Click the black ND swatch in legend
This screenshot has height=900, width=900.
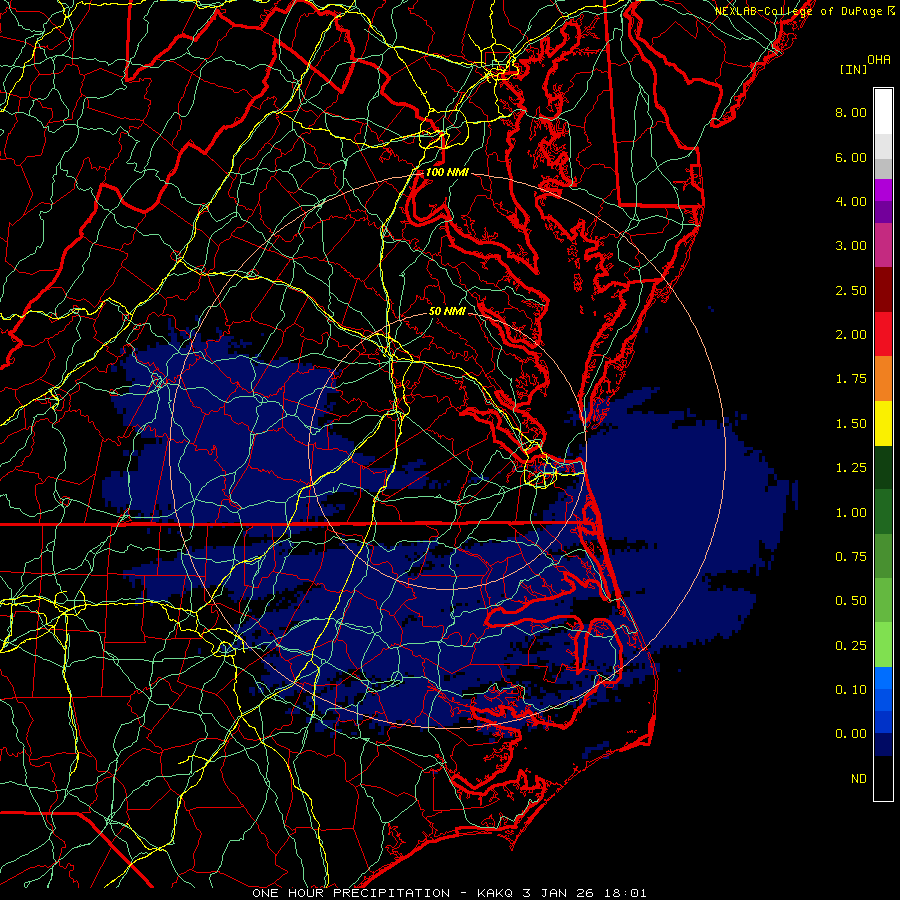pos(883,778)
